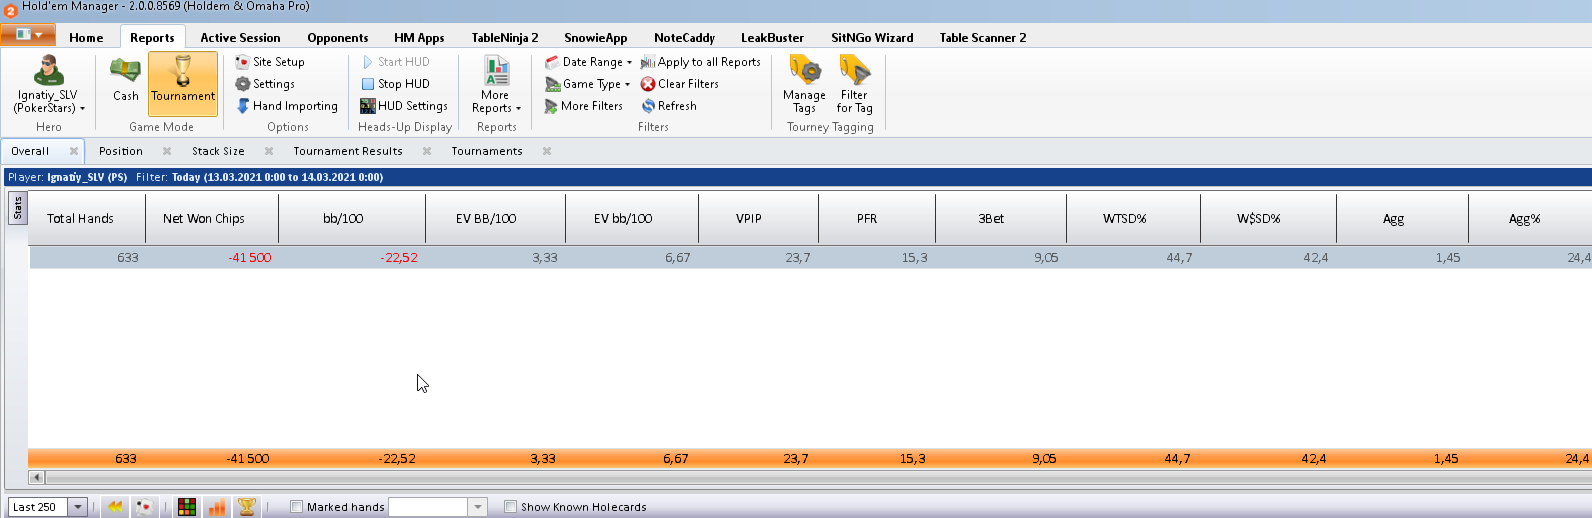
Task: Open Filter for Tag
Action: click(x=855, y=84)
